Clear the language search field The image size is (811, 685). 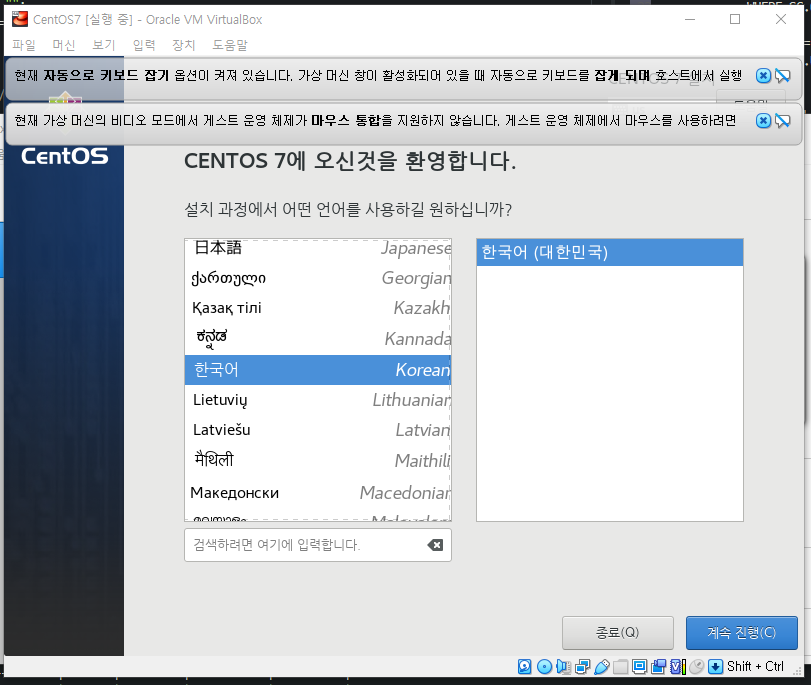pyautogui.click(x=435, y=545)
